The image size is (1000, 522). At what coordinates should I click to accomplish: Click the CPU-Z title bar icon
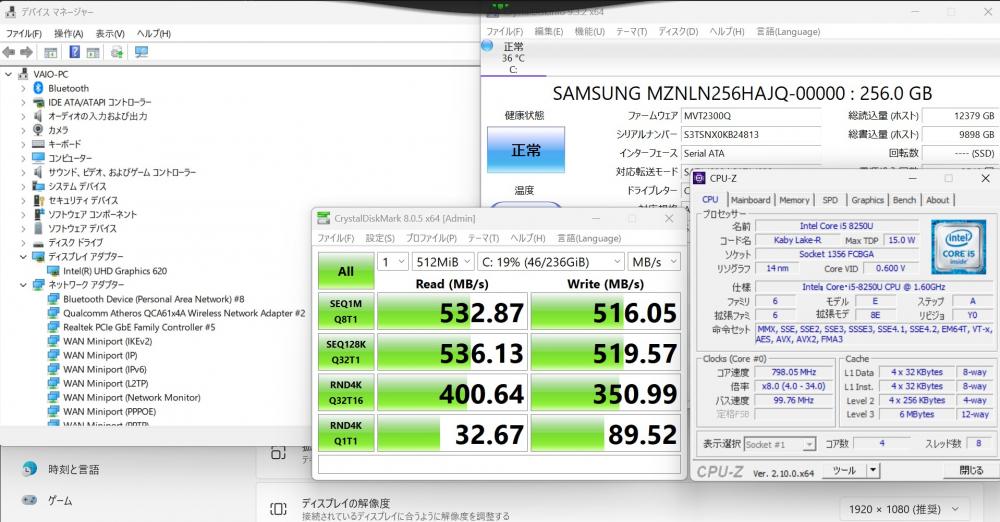(x=700, y=178)
